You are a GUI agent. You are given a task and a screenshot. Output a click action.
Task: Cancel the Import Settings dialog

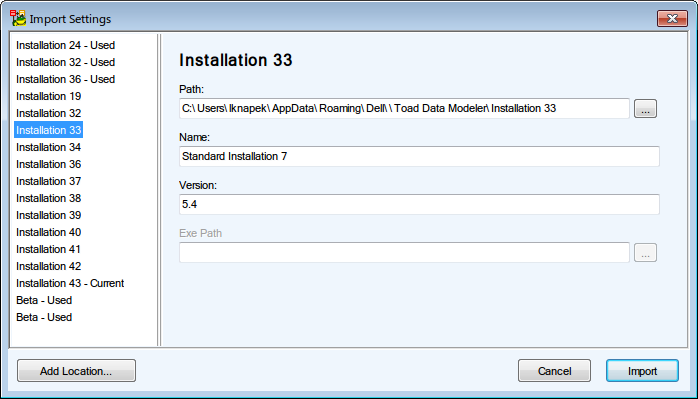(554, 371)
